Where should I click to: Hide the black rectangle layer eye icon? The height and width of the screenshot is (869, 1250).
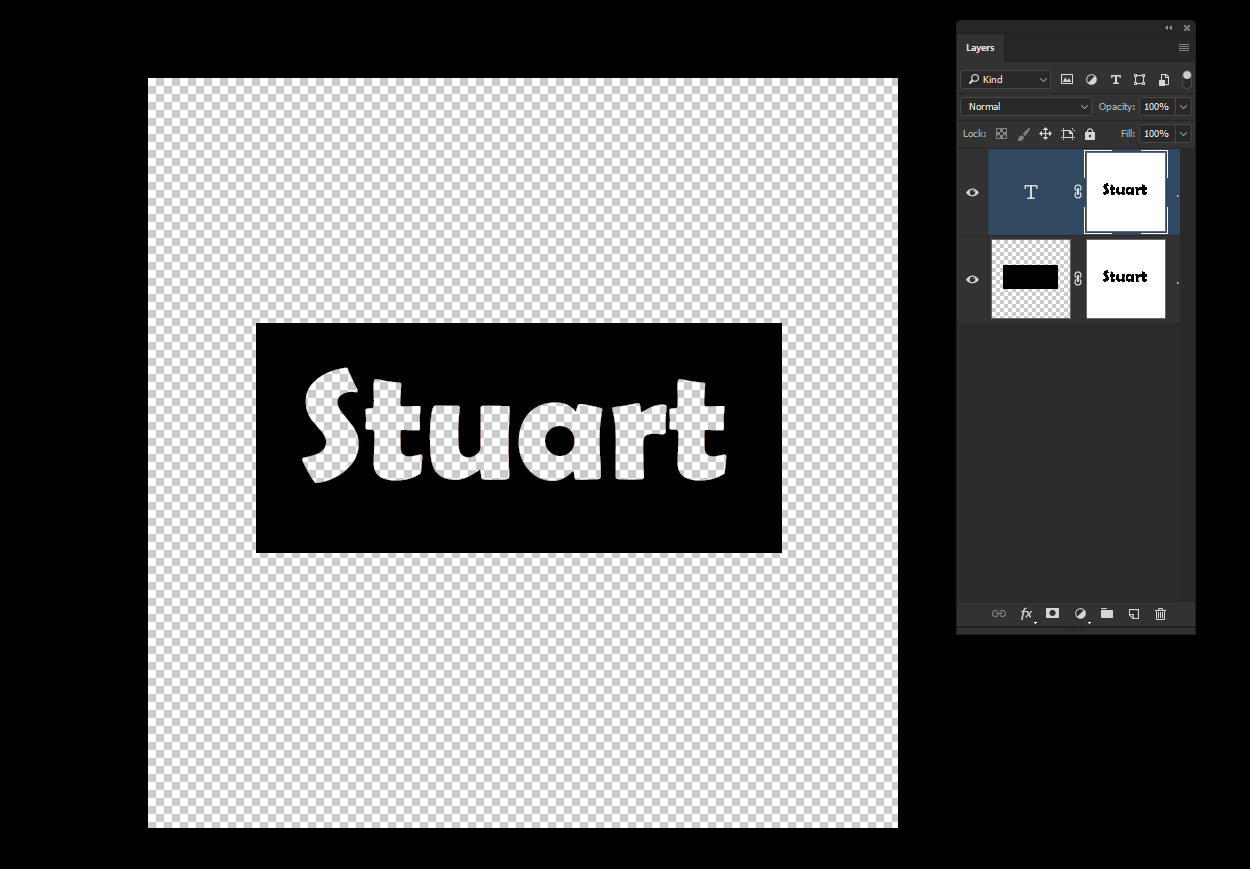click(972, 279)
